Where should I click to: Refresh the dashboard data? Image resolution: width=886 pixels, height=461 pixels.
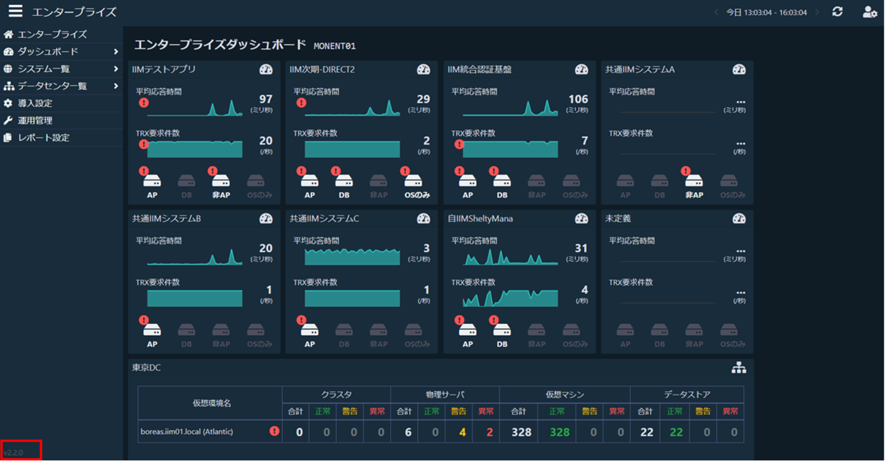pyautogui.click(x=837, y=11)
